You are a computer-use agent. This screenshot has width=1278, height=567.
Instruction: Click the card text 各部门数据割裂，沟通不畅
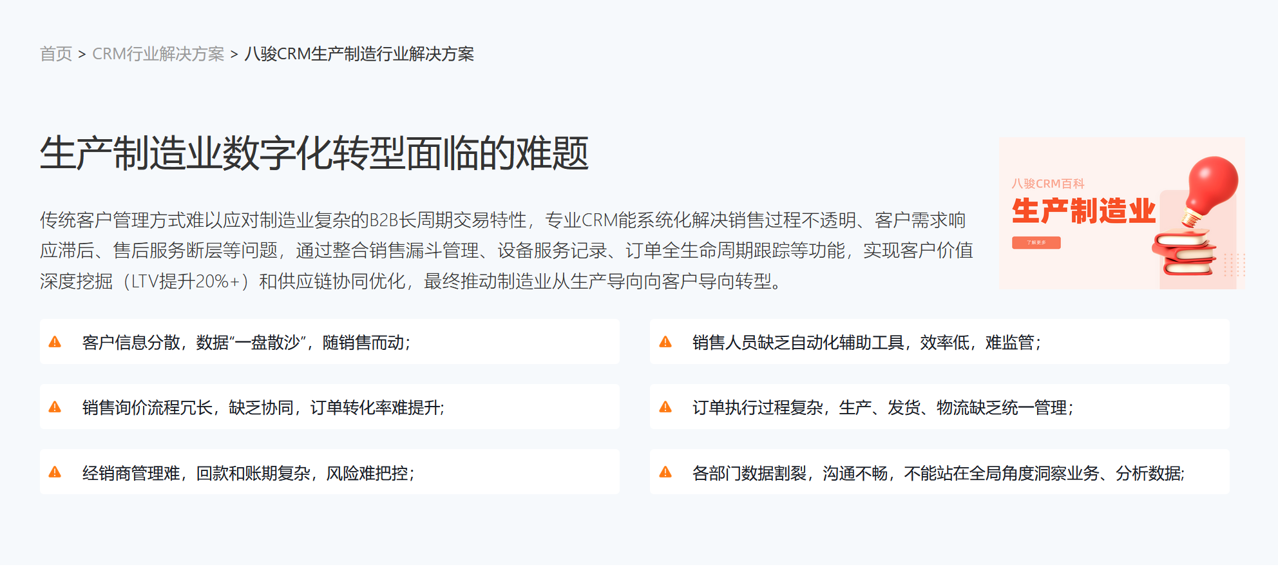(937, 472)
